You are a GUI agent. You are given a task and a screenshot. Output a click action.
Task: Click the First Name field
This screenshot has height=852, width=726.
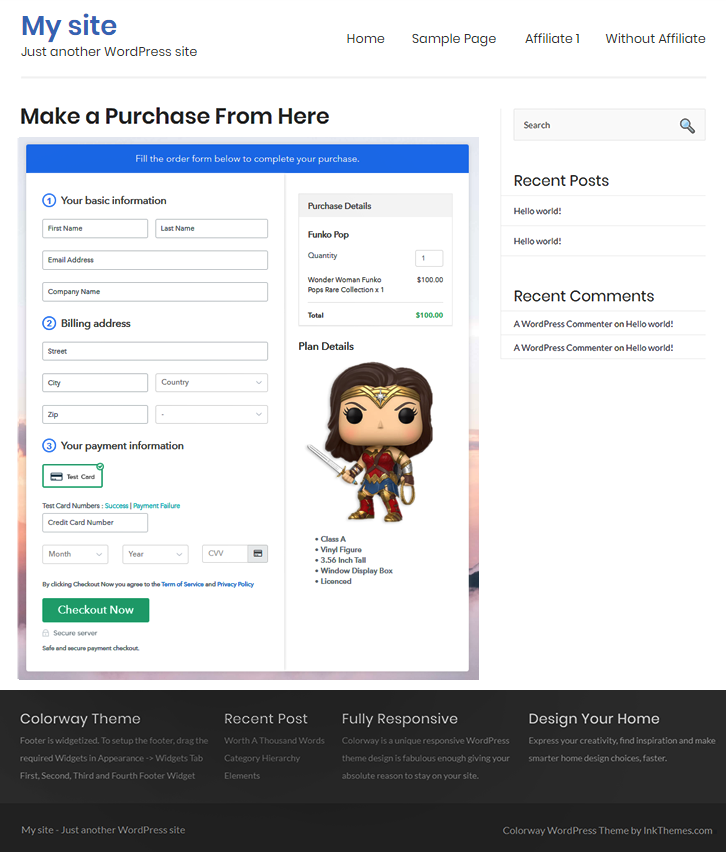[95, 228]
